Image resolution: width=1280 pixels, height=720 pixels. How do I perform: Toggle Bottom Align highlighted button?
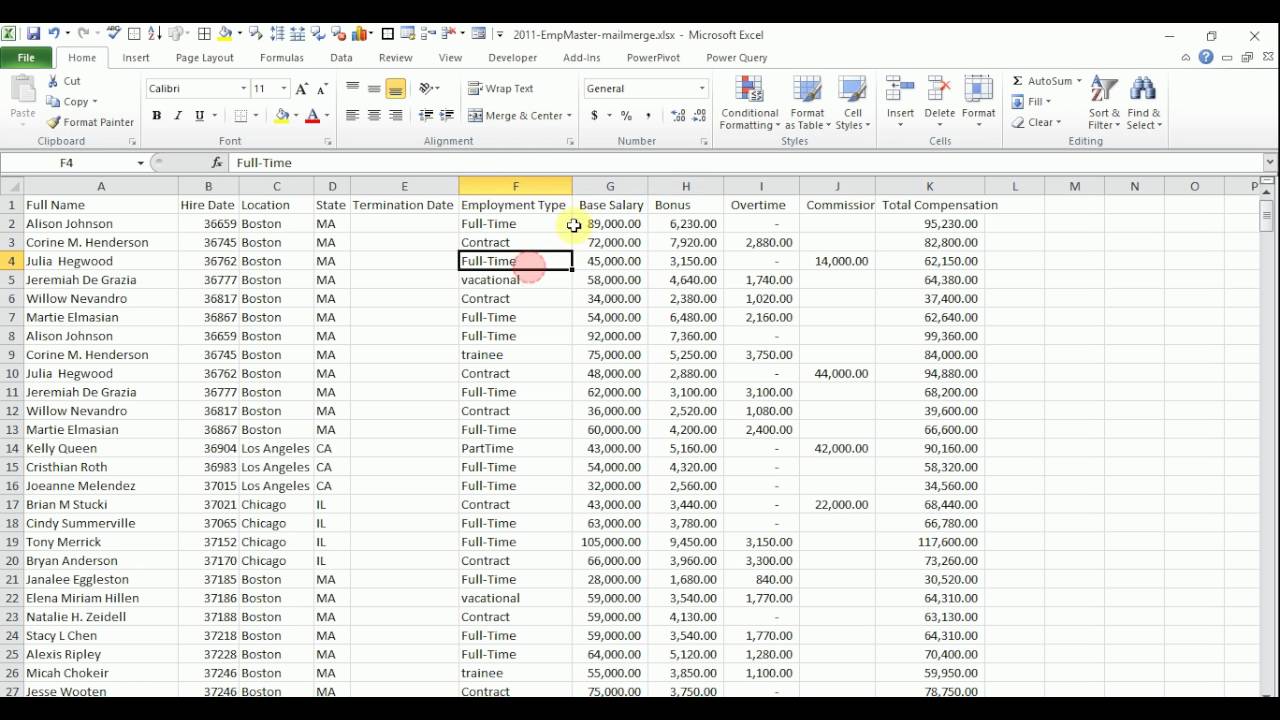396,89
